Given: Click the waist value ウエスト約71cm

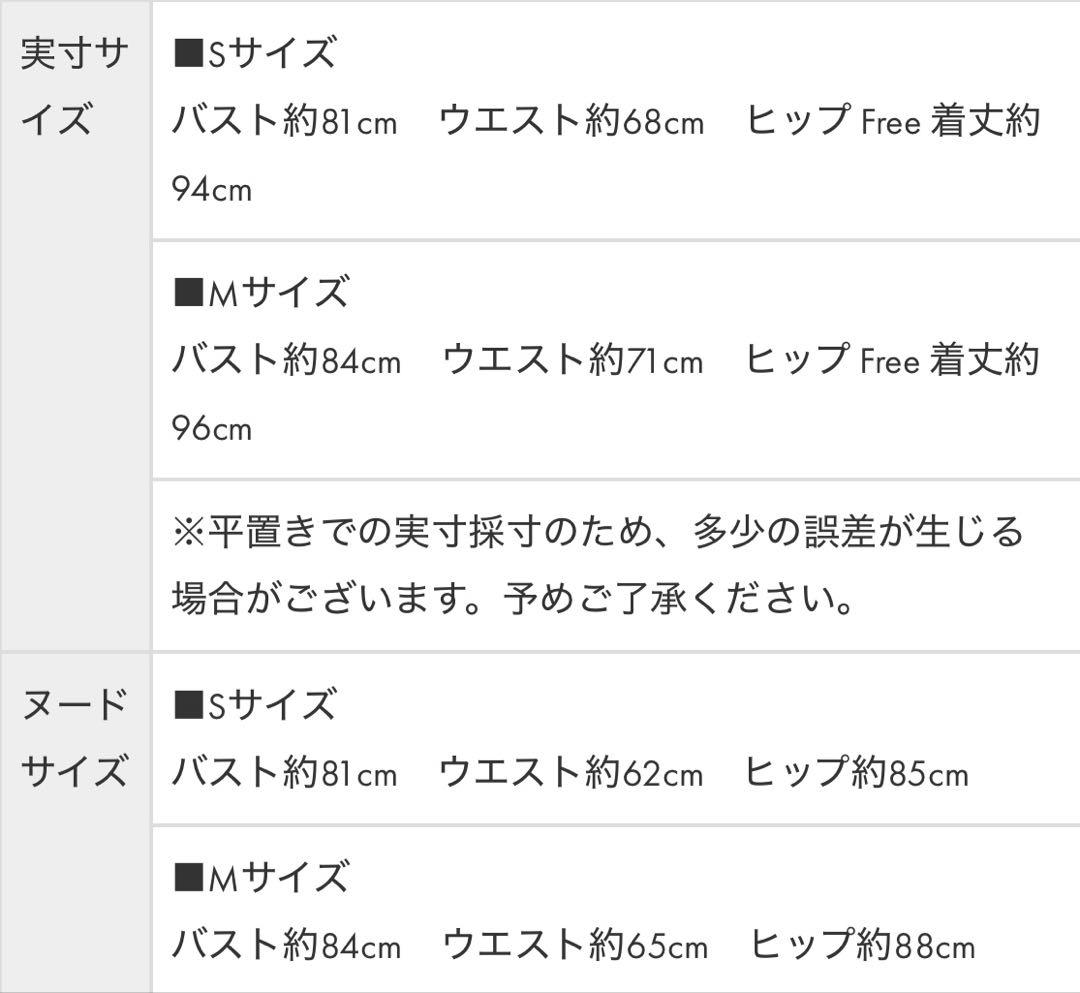Looking at the screenshot, I should coord(572,361).
